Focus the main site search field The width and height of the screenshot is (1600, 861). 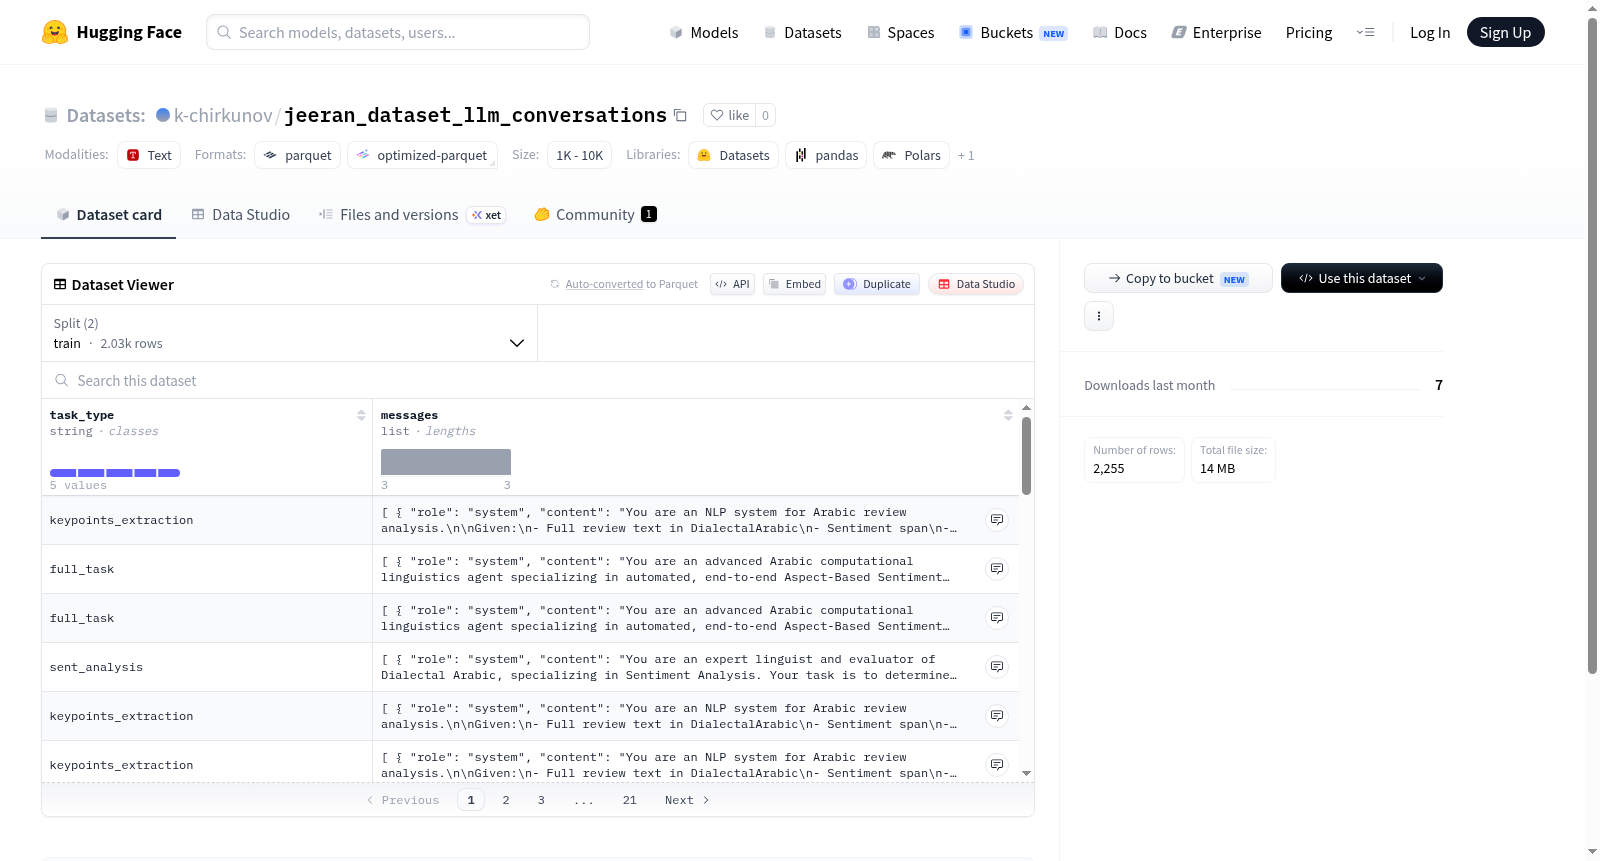(x=398, y=32)
